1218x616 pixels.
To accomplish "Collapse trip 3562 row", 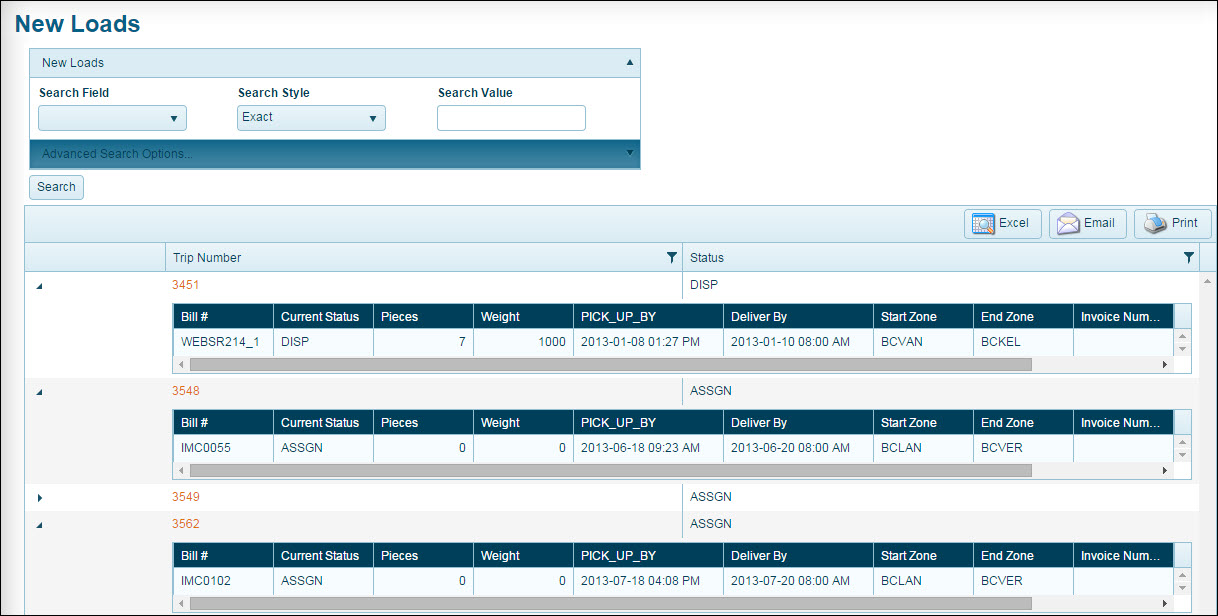I will click(x=40, y=524).
